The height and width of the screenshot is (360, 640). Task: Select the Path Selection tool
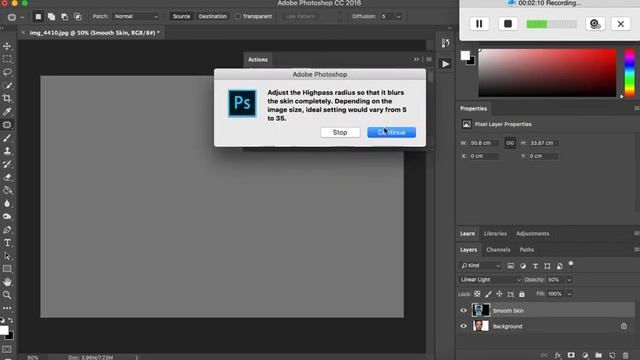(x=7, y=256)
